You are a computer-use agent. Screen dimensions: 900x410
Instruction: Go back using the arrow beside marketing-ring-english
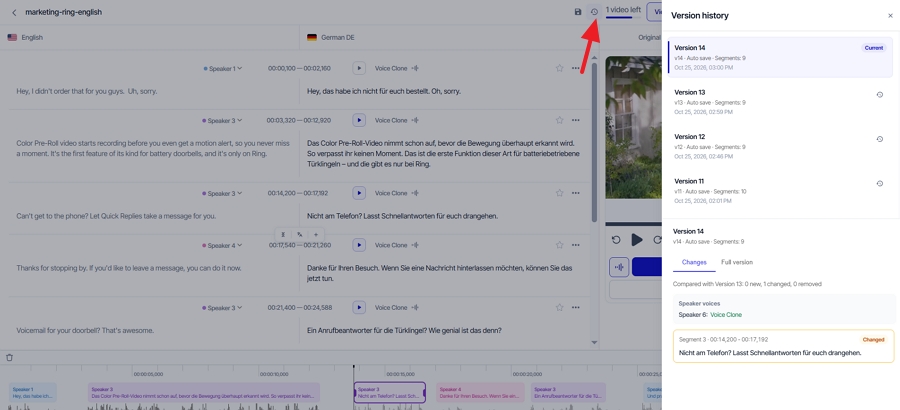click(x=14, y=12)
